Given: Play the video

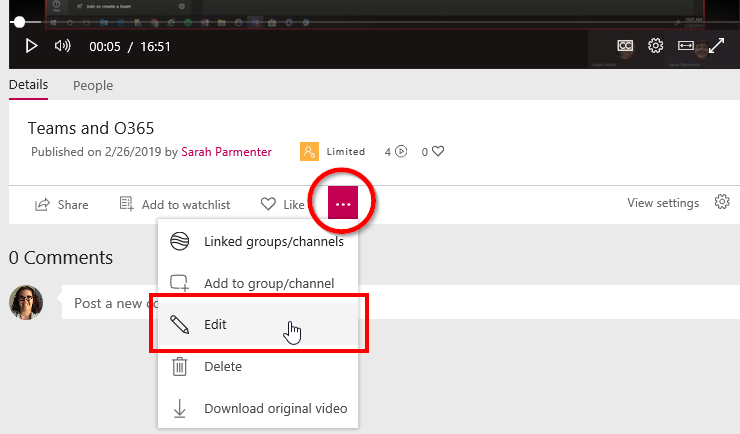Looking at the screenshot, I should point(31,46).
